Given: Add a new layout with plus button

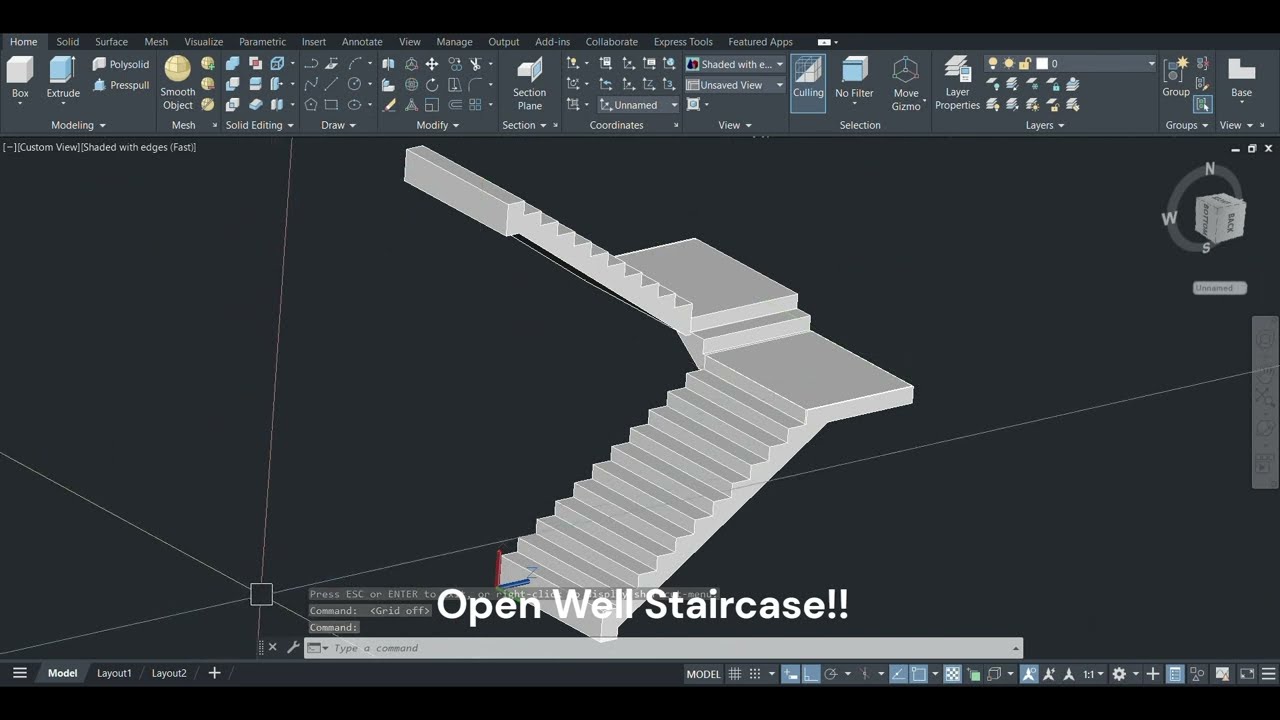Looking at the screenshot, I should [214, 673].
